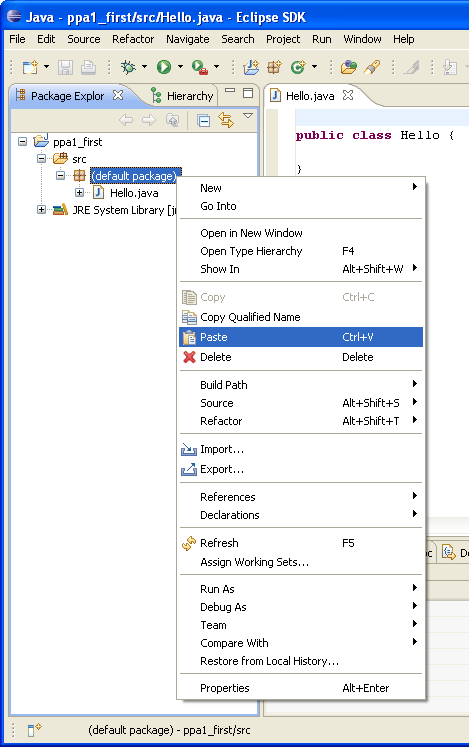Click the pencil toolbar icon after the flashlight
Viewport: 469px width, 747px height.
pyautogui.click(x=411, y=68)
